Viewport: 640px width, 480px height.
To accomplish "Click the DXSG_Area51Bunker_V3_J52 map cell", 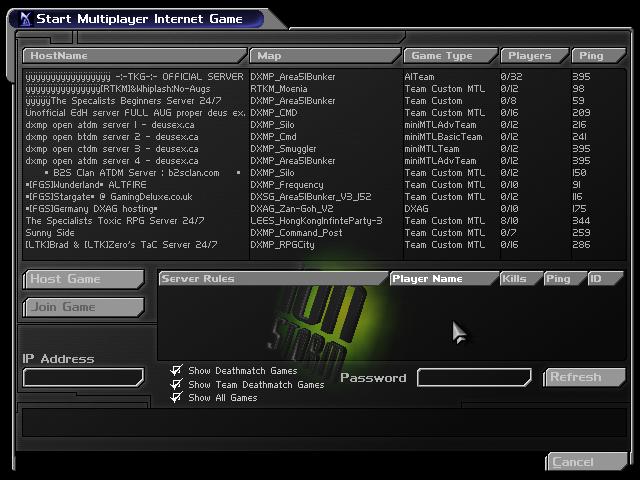I will 311,197.
